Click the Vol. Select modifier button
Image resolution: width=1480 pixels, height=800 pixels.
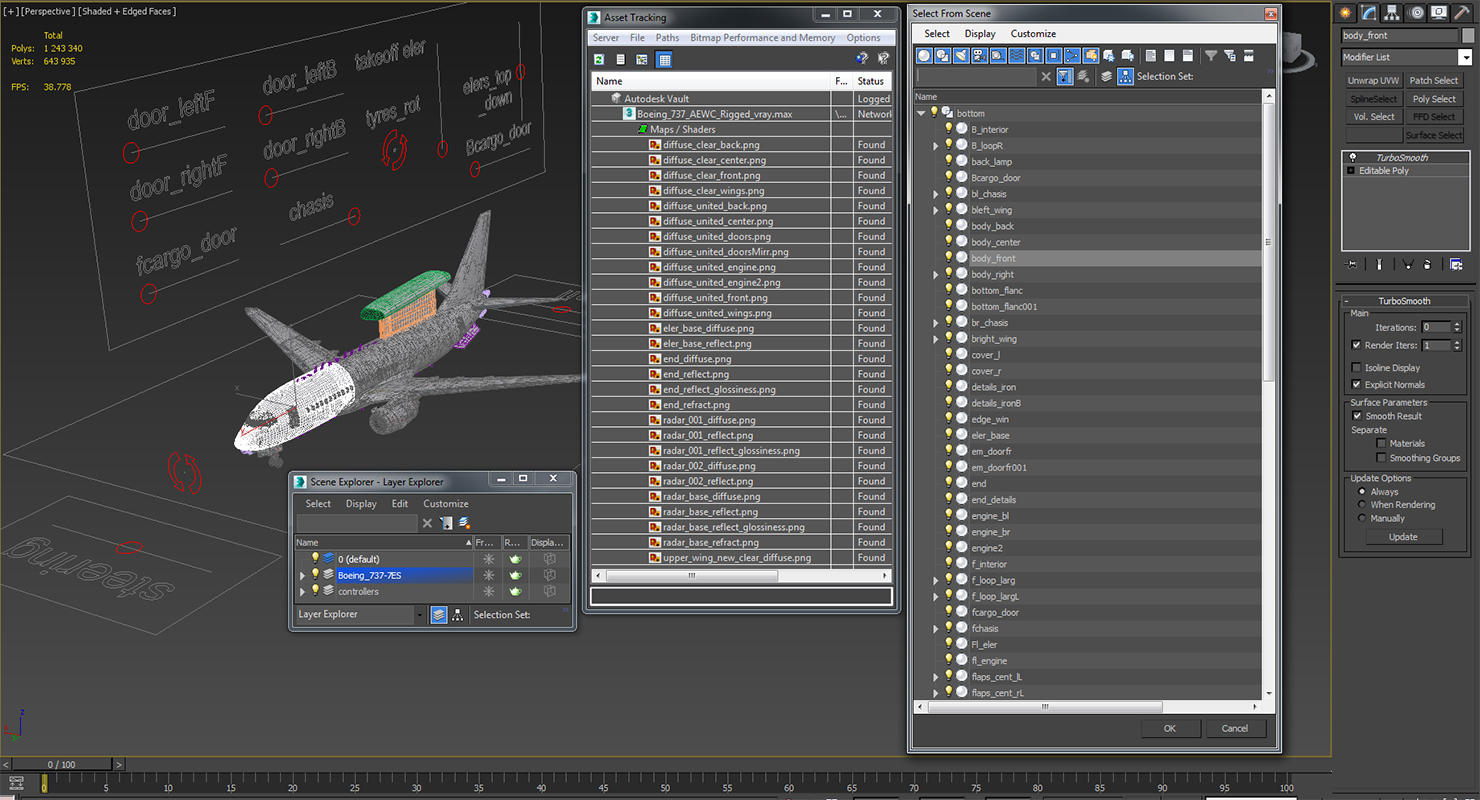point(1373,117)
